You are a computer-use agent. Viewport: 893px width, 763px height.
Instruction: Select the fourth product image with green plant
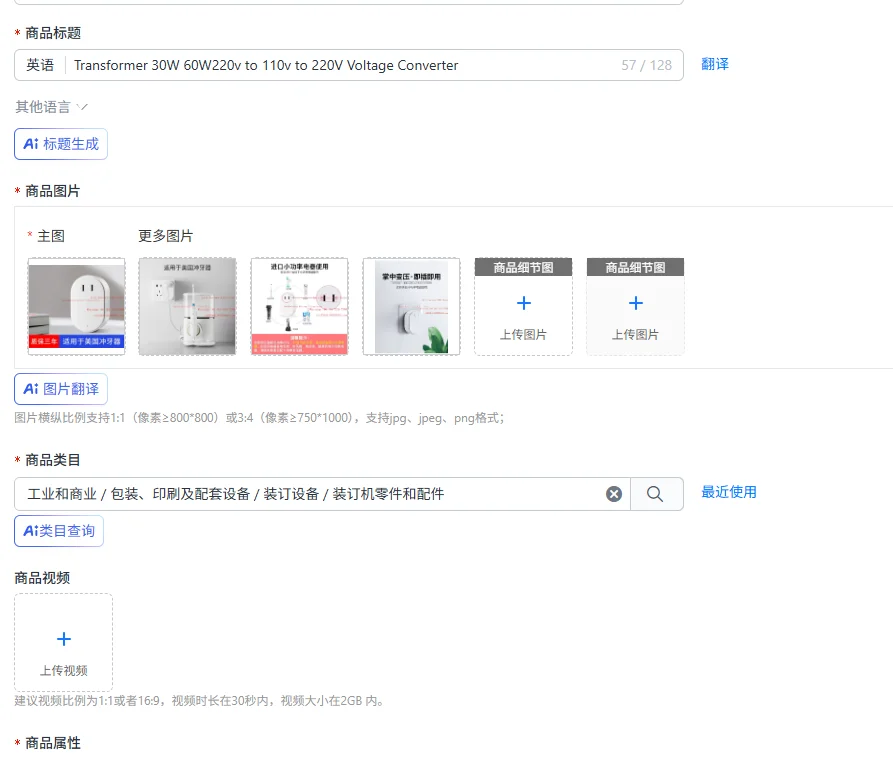pyautogui.click(x=411, y=306)
